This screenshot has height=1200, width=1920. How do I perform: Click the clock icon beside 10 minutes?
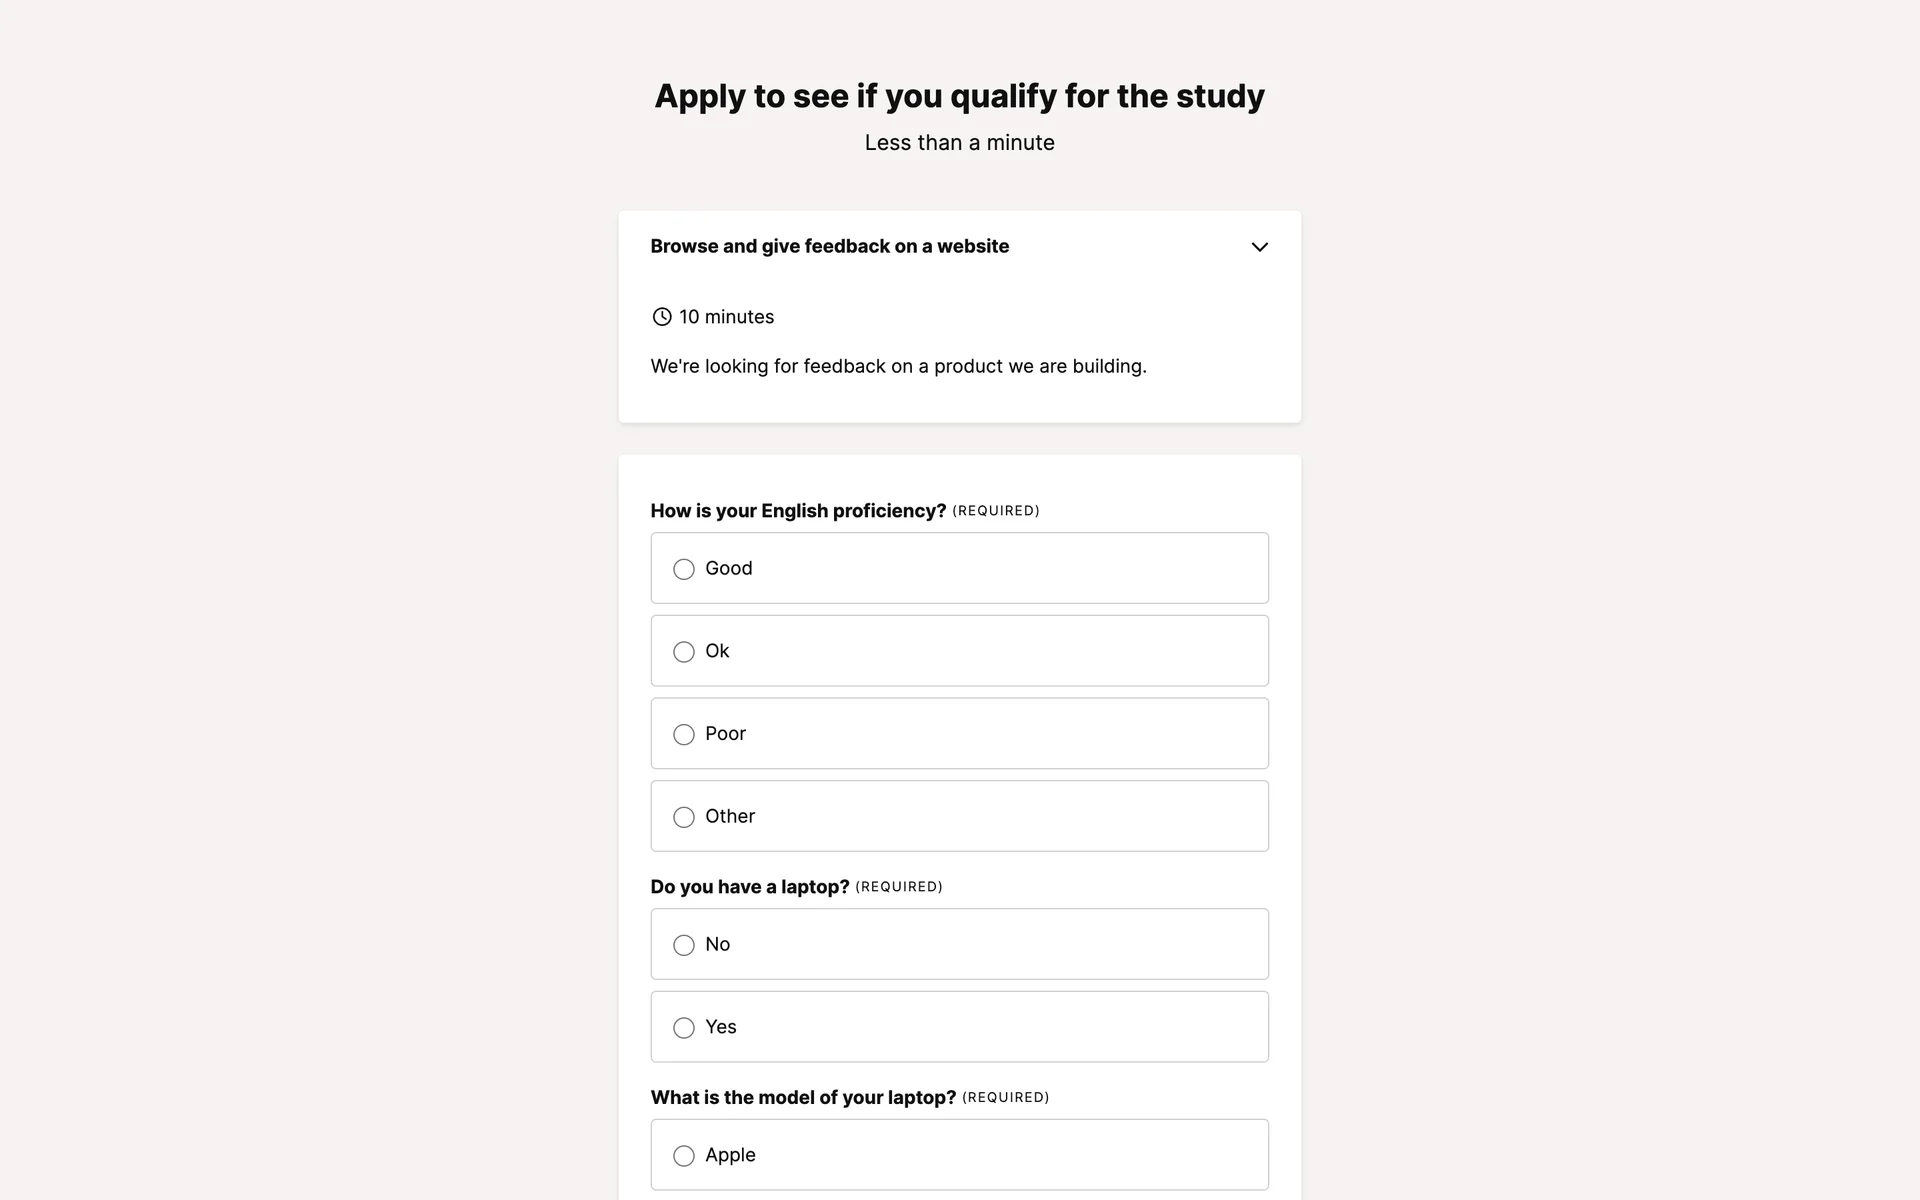[x=662, y=317]
